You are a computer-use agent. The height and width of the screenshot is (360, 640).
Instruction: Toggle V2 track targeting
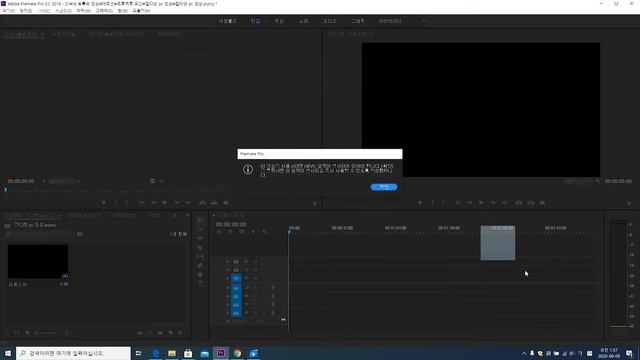point(236,270)
